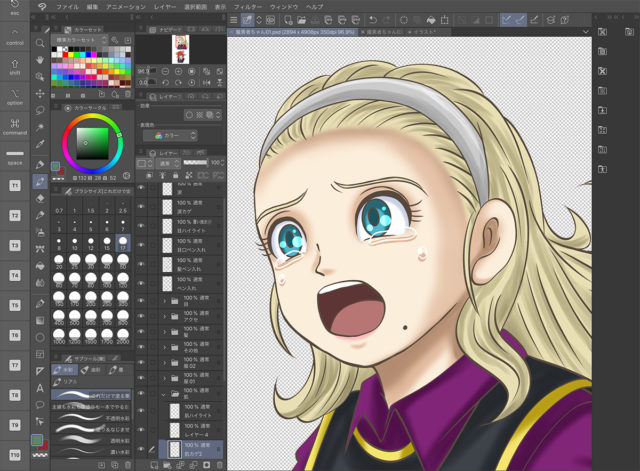640x471 pixels.
Task: Select the move layer tool
Action: click(40, 93)
